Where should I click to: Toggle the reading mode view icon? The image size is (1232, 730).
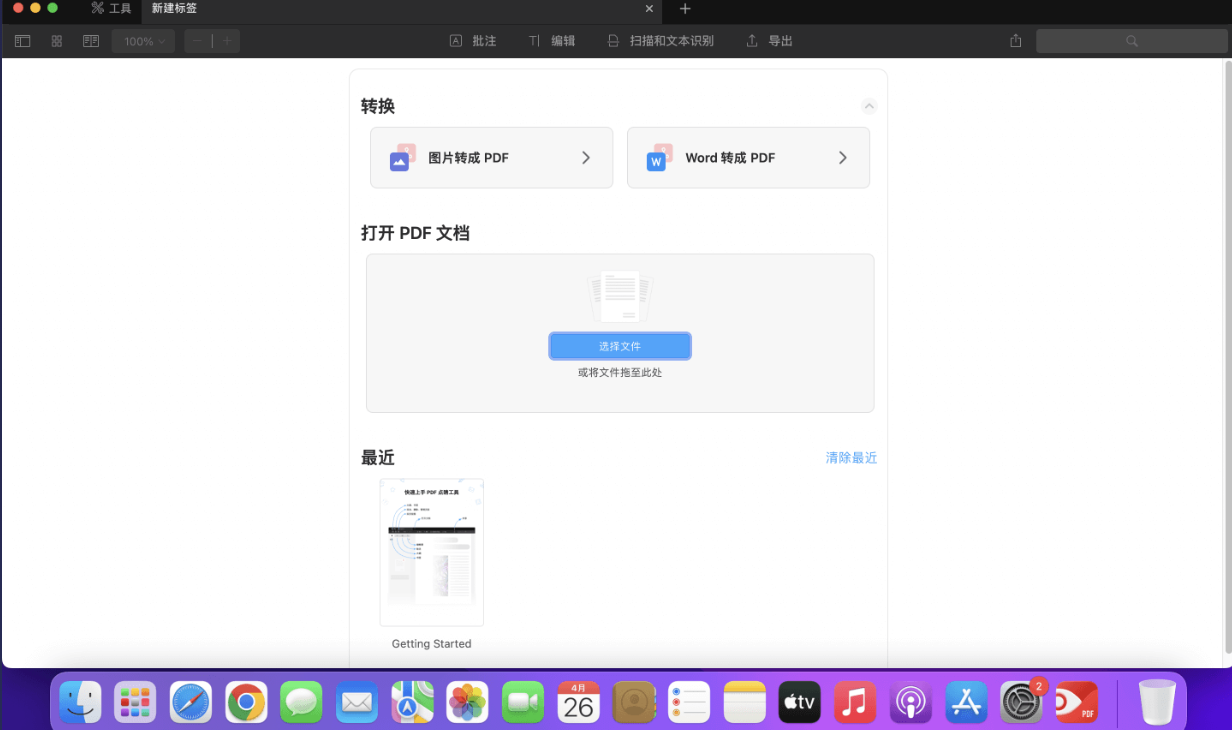[91, 41]
